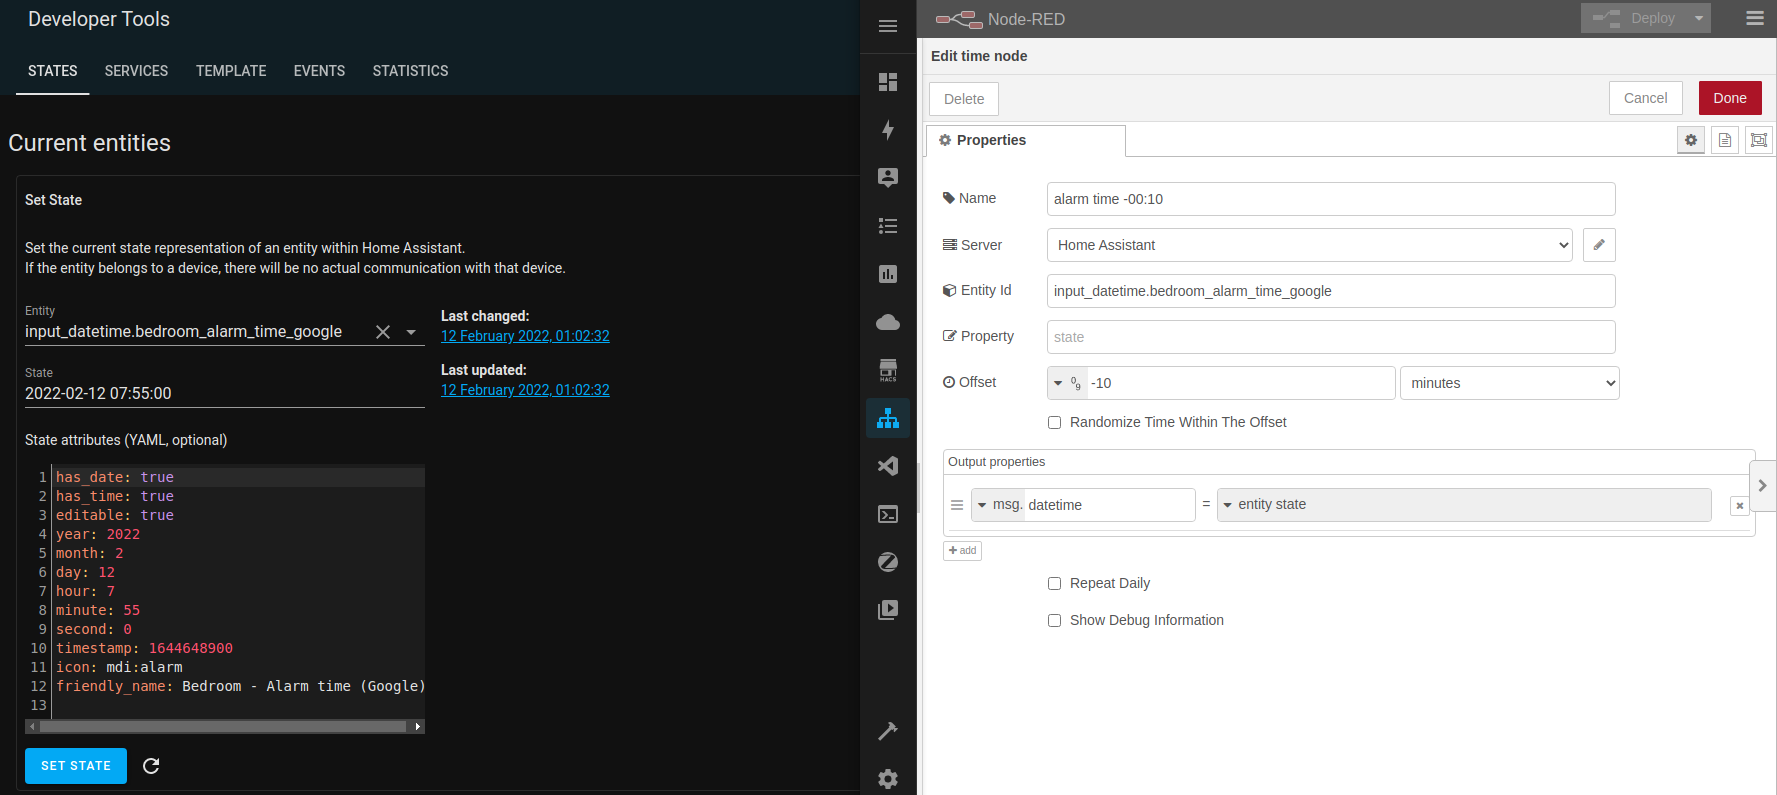Open the Server dropdown showing Home Assistant

pos(1310,245)
